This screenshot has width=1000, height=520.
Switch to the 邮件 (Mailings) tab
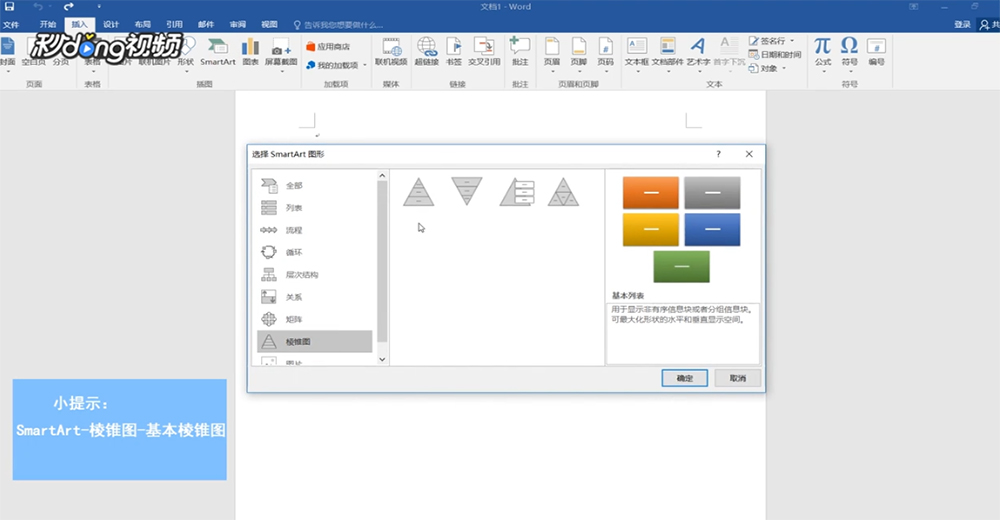point(206,24)
